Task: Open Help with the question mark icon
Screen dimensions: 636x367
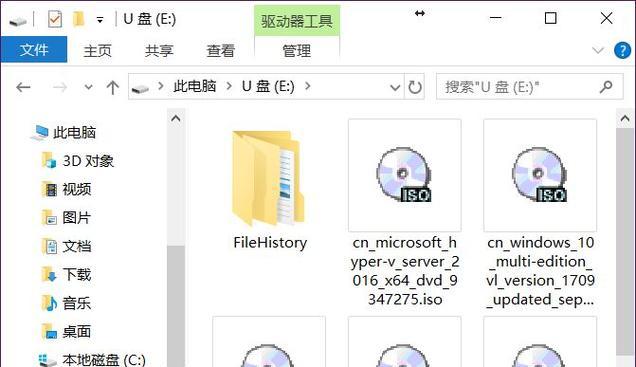Action: coord(622,51)
